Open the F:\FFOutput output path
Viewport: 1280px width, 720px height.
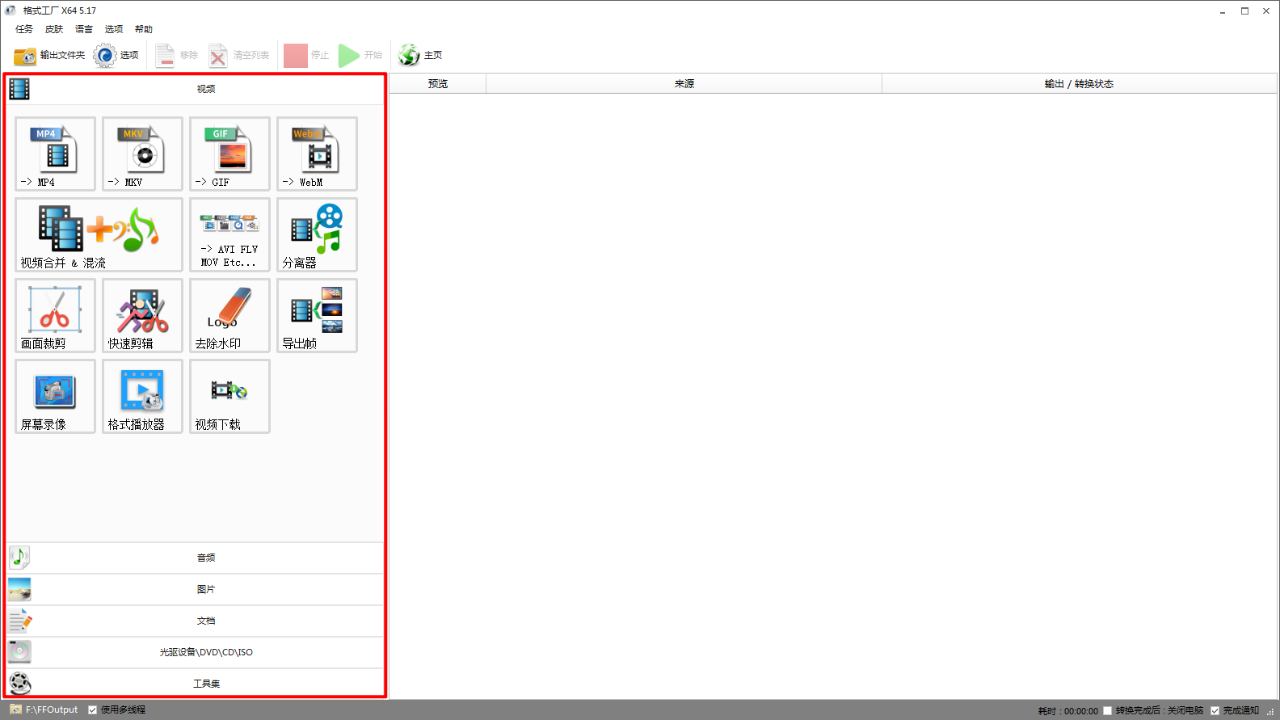pyautogui.click(x=44, y=710)
